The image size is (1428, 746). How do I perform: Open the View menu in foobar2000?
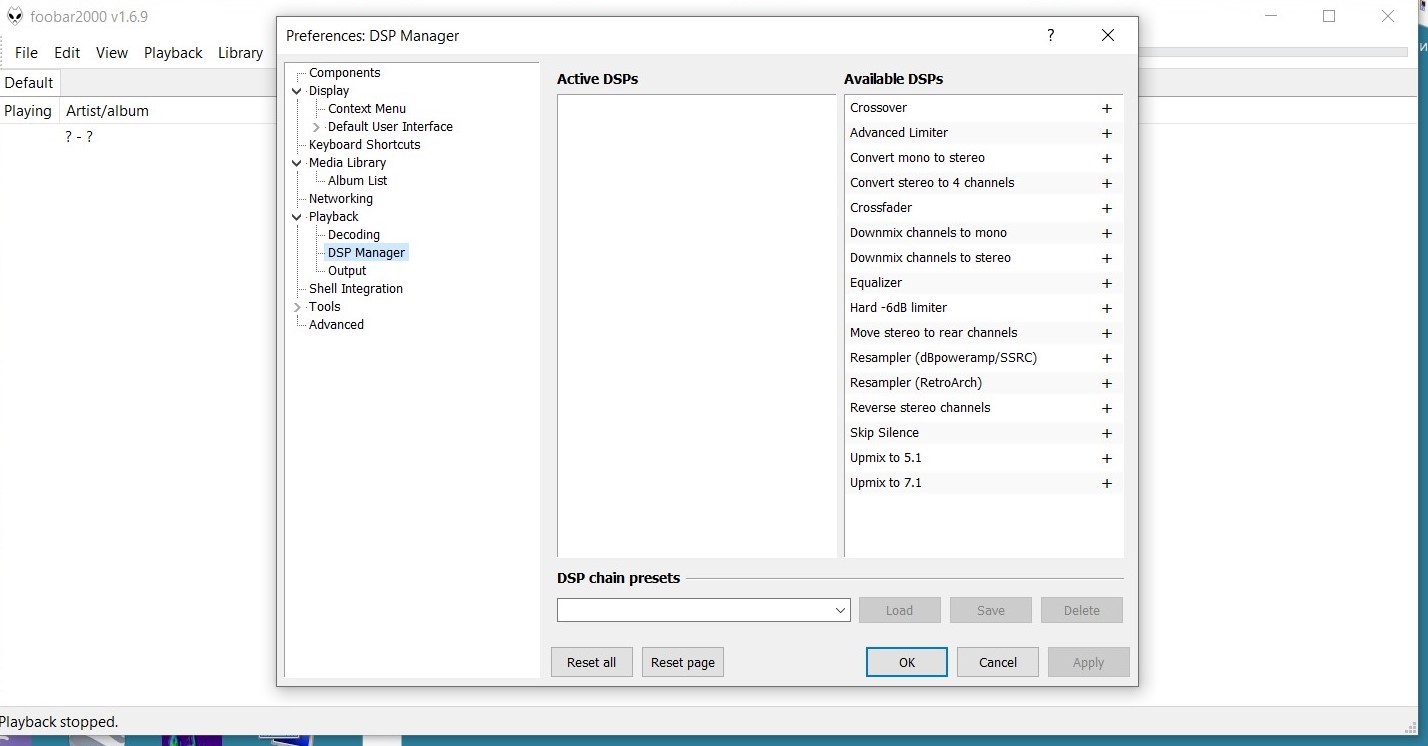[x=112, y=53]
